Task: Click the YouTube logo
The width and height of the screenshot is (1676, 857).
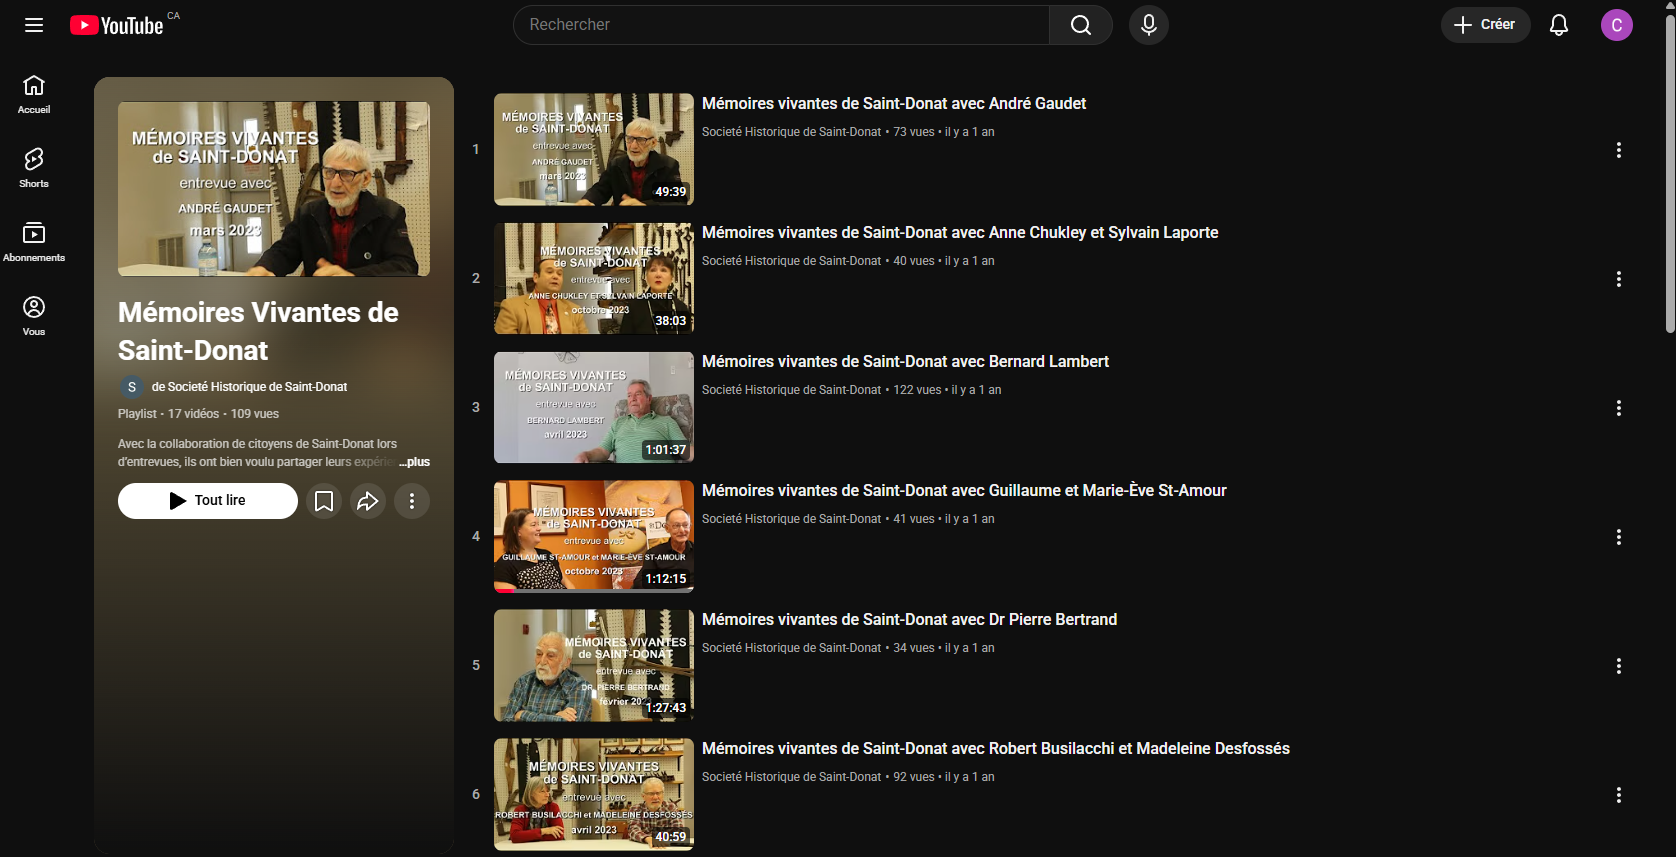Action: (117, 25)
